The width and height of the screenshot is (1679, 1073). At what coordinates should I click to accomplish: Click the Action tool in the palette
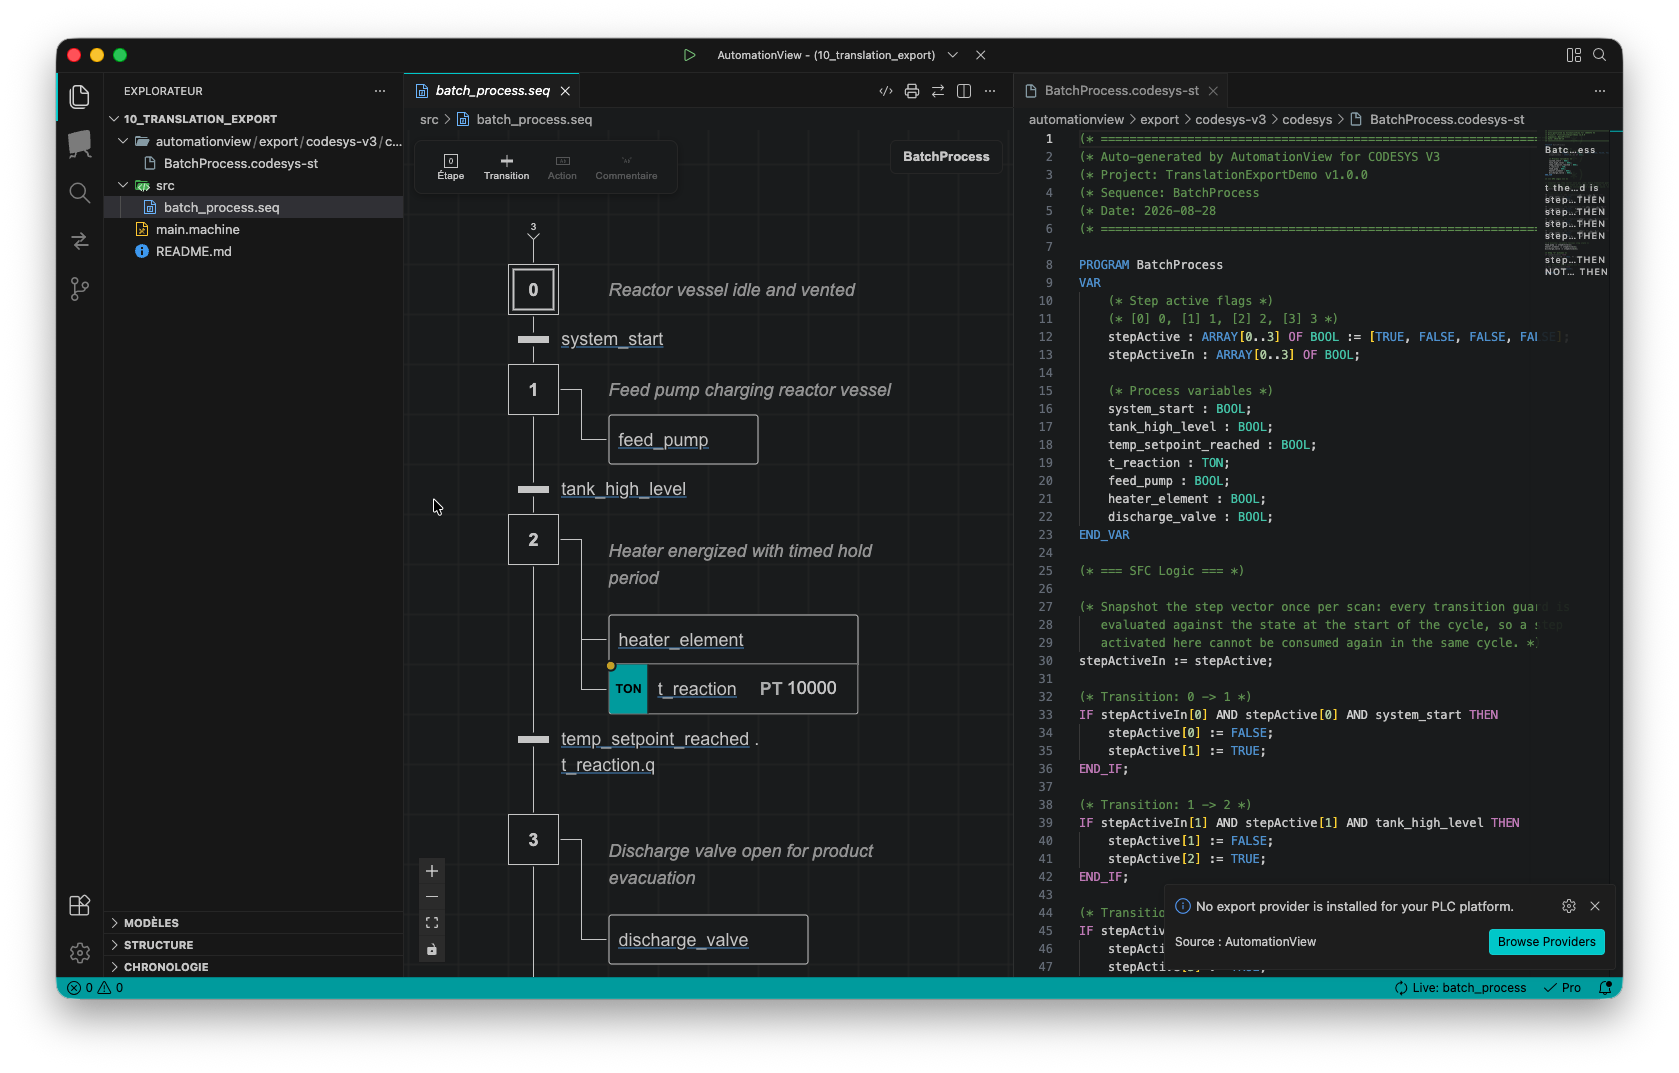(562, 166)
